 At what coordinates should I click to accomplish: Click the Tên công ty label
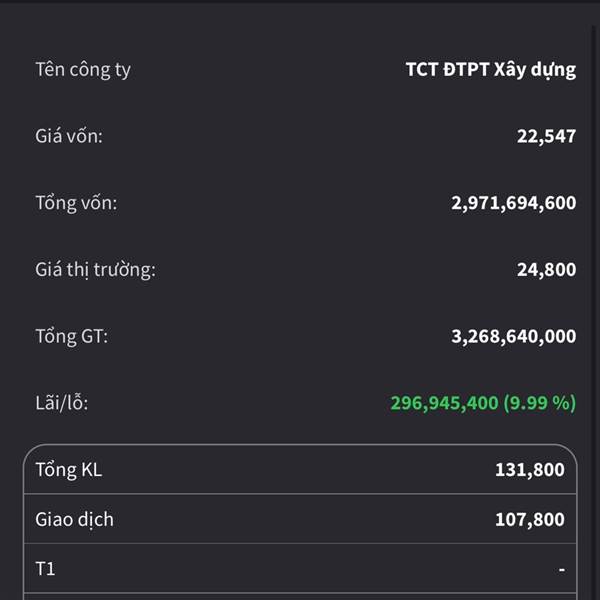[83, 70]
